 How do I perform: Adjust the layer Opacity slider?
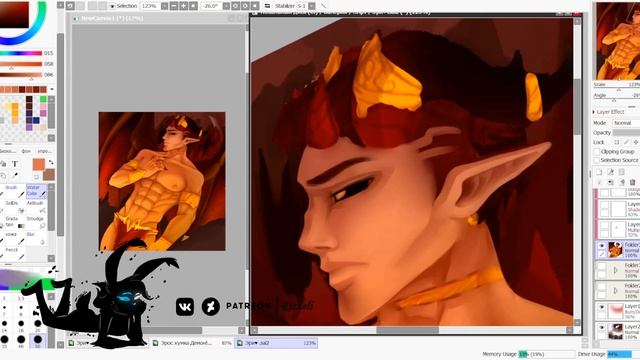626,133
